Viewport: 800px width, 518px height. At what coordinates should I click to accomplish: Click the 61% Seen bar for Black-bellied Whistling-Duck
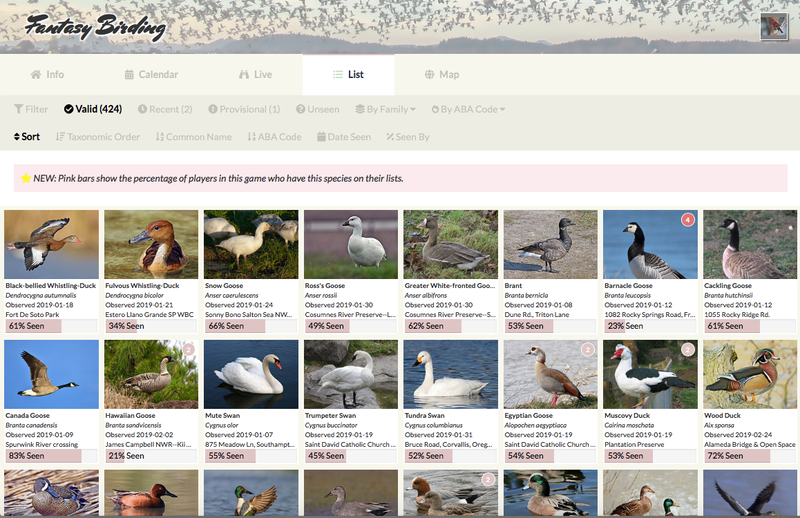tap(52, 326)
